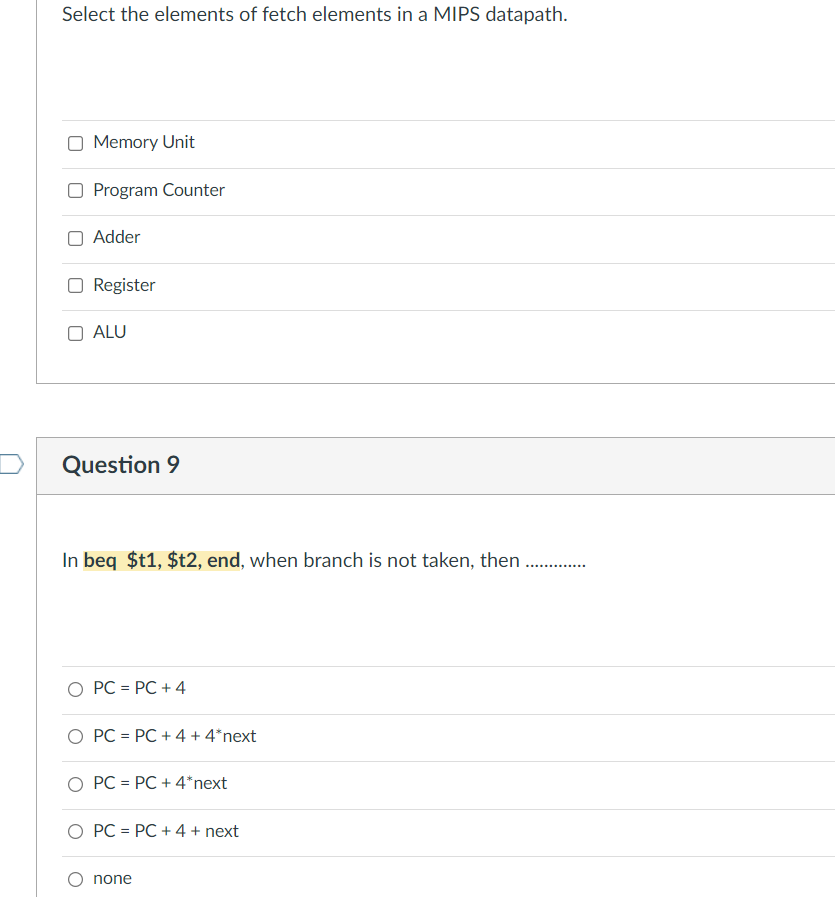Check the Memory Unit checkbox
The width and height of the screenshot is (835, 897).
pyautogui.click(x=75, y=143)
